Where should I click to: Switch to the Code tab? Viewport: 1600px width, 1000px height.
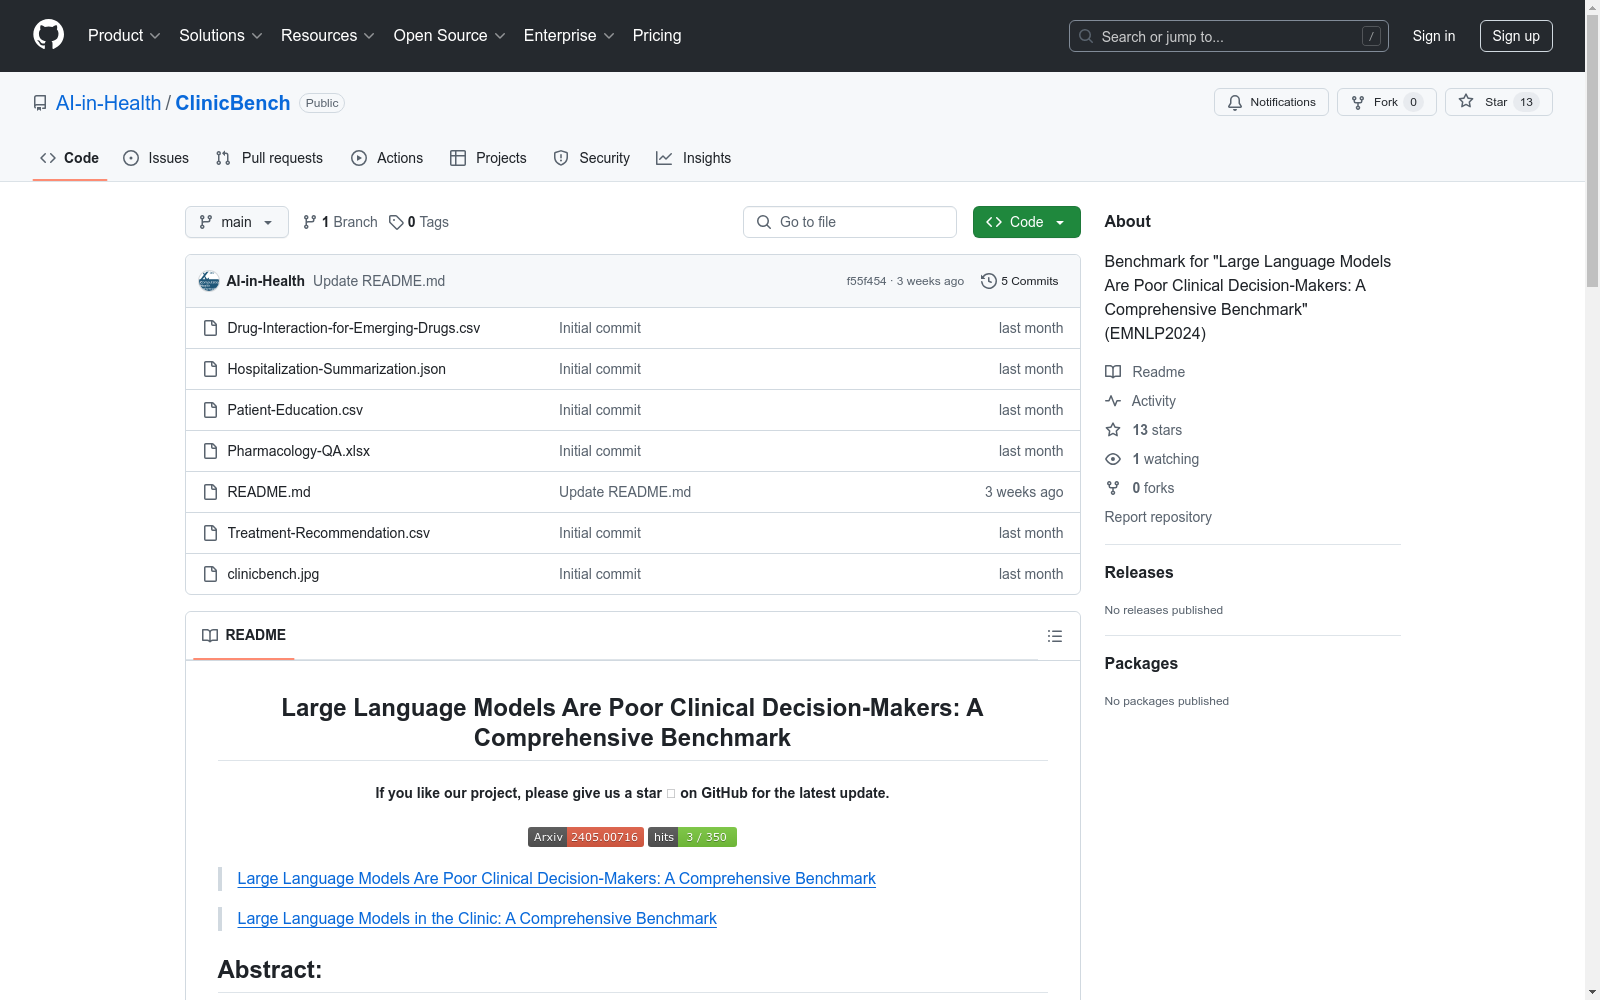(70, 158)
